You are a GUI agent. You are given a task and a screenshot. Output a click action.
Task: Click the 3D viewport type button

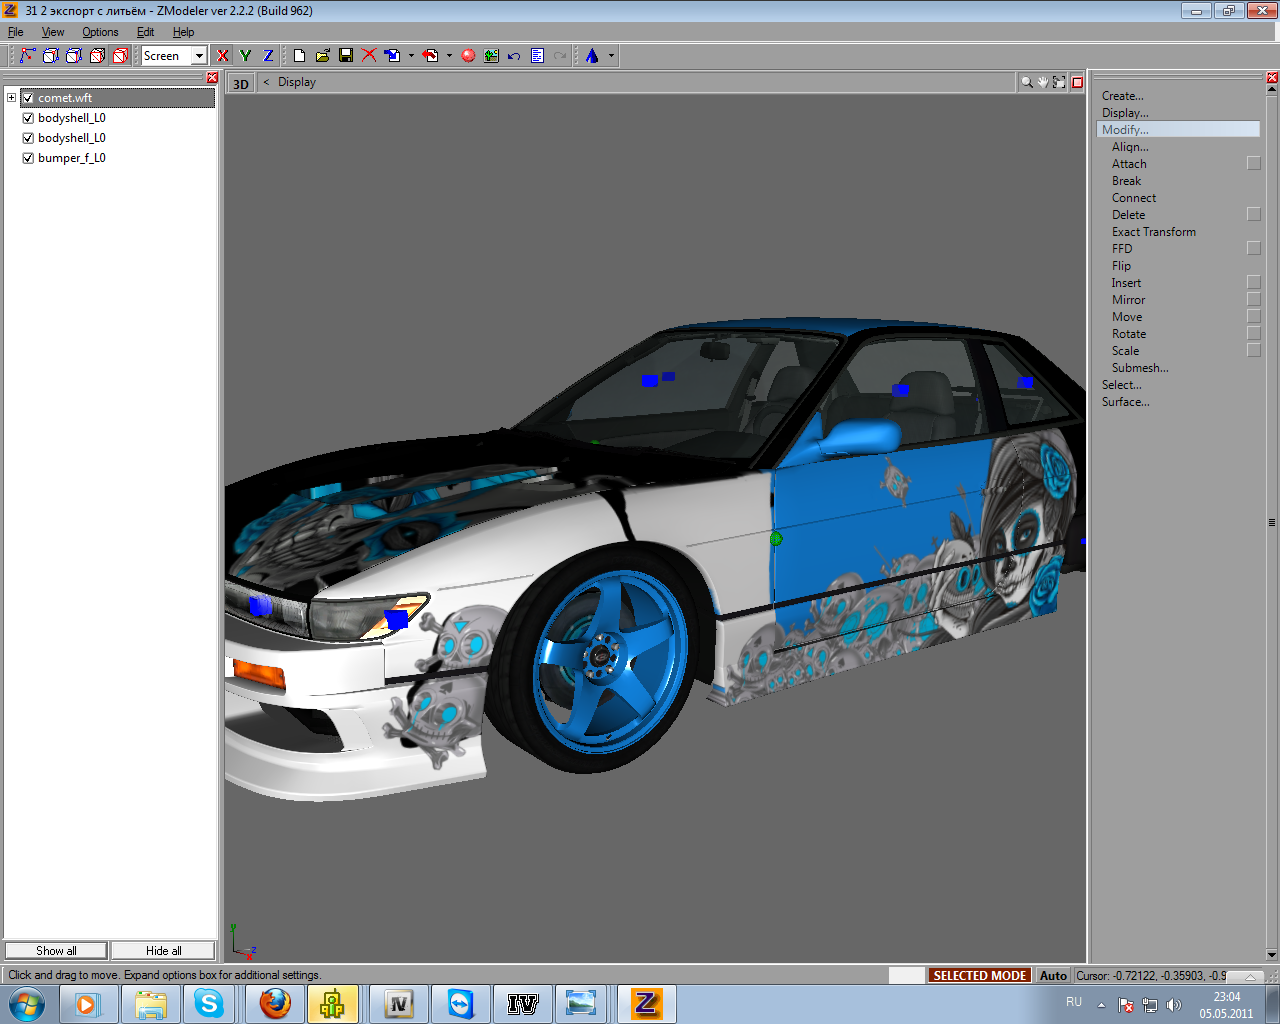241,84
